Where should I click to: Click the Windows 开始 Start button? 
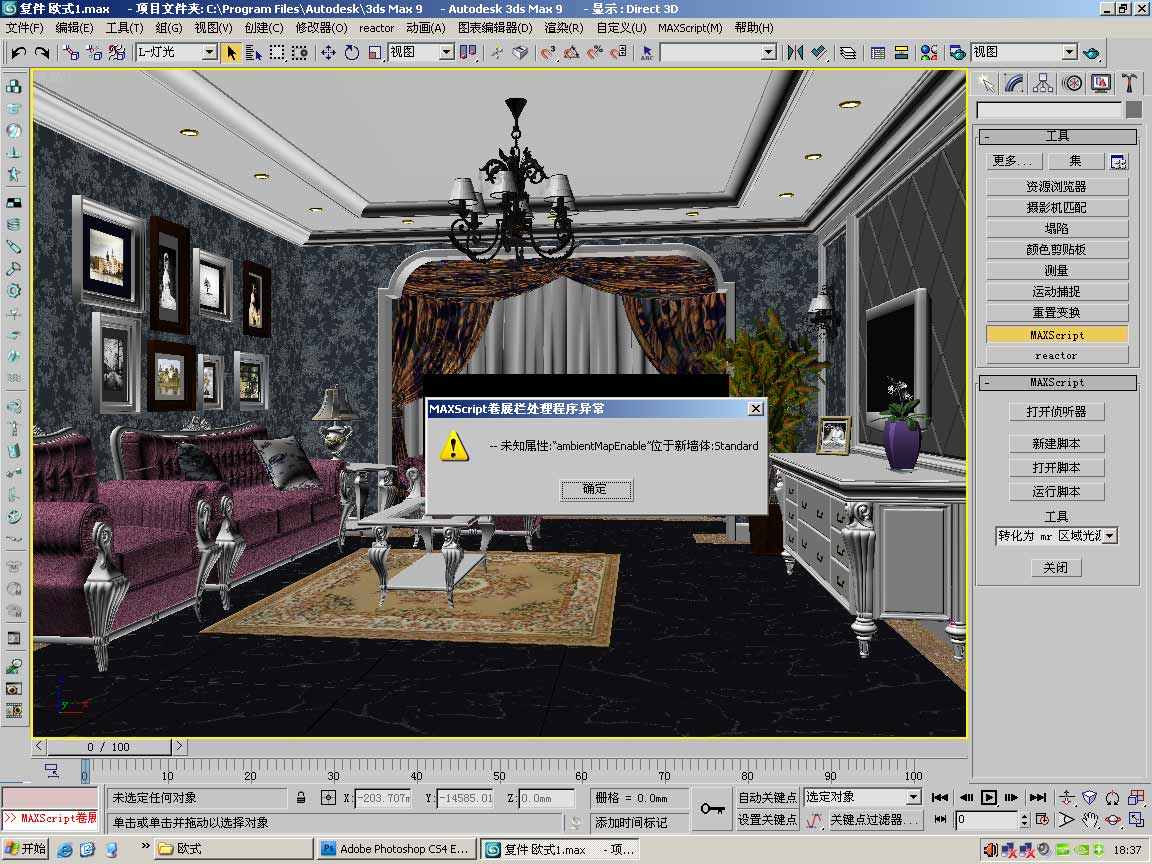tap(26, 849)
